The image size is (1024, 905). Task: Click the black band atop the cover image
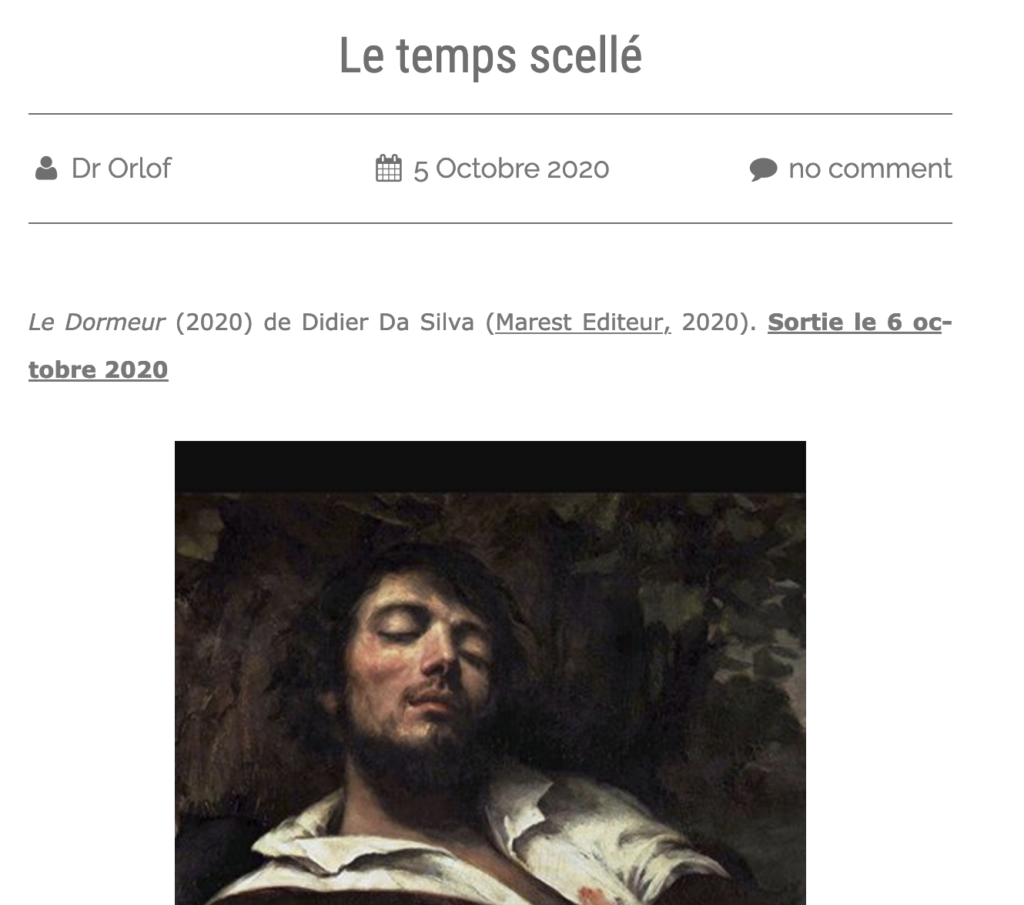point(490,466)
